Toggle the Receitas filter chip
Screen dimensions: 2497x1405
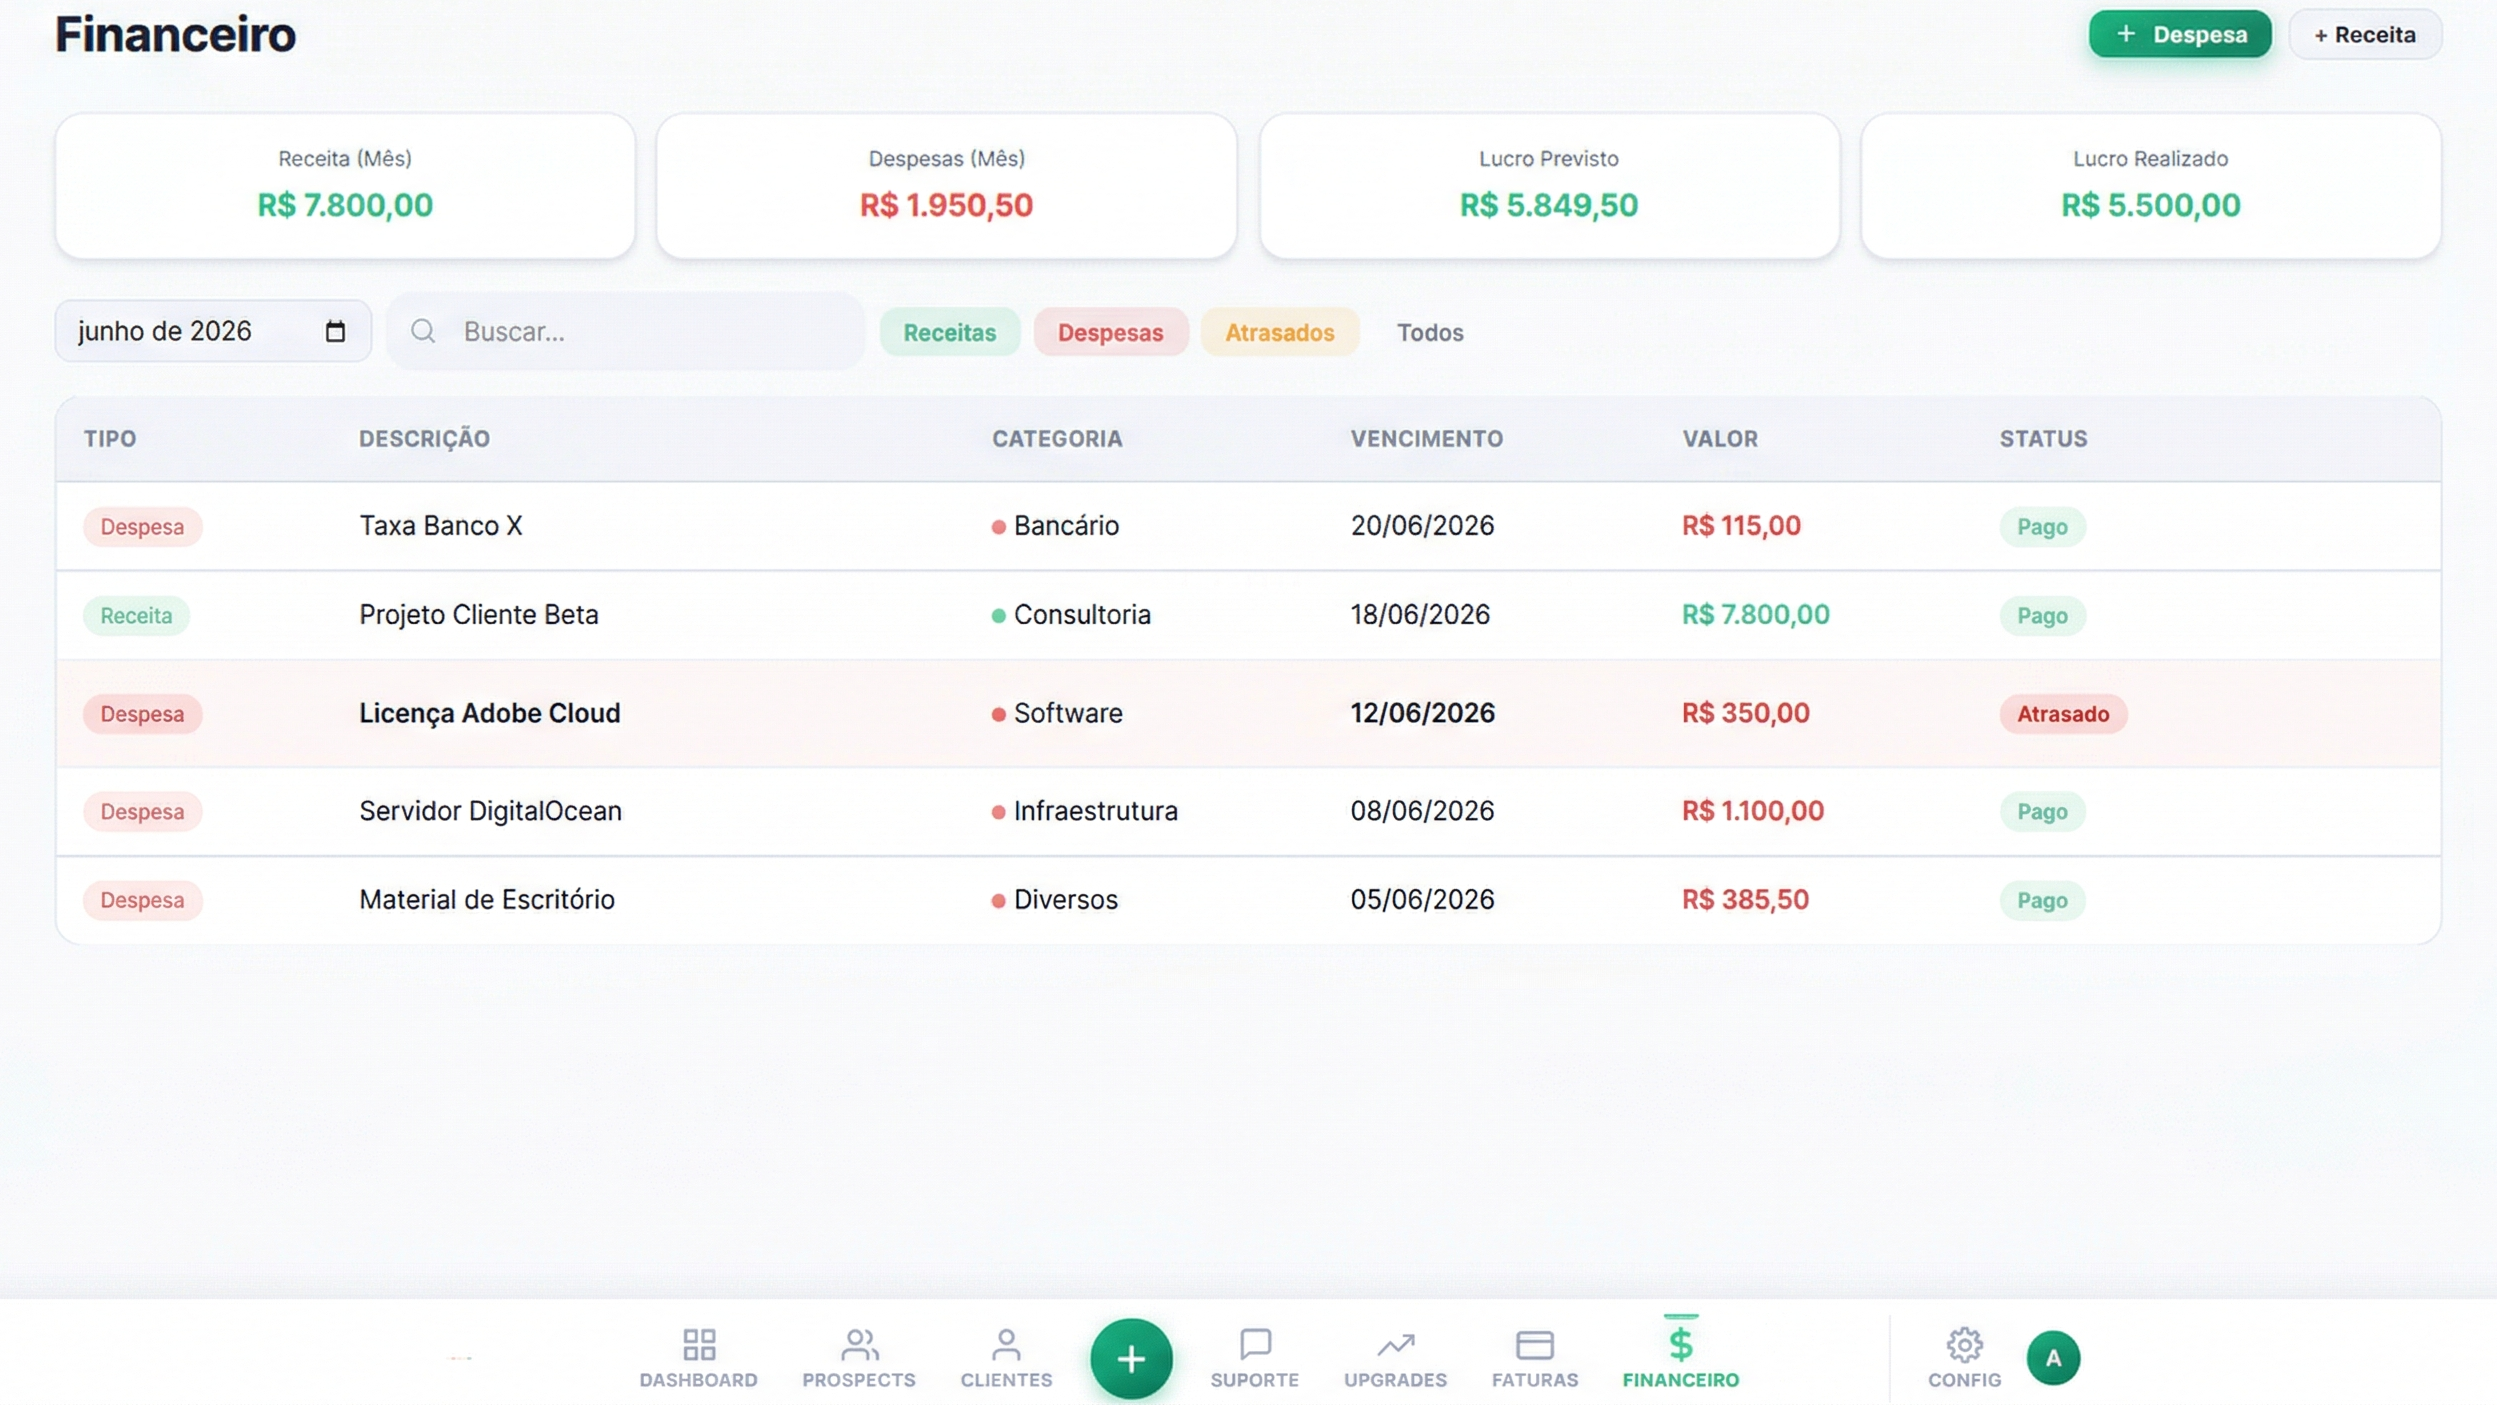(x=949, y=332)
